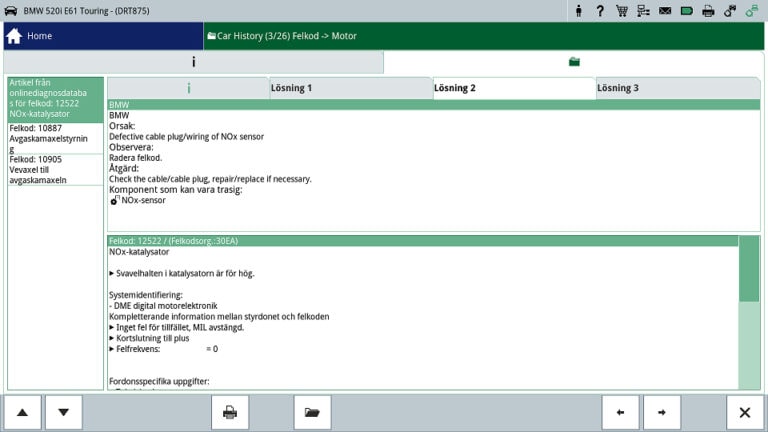
Task: Open the person info icon in top bar
Action: [578, 11]
